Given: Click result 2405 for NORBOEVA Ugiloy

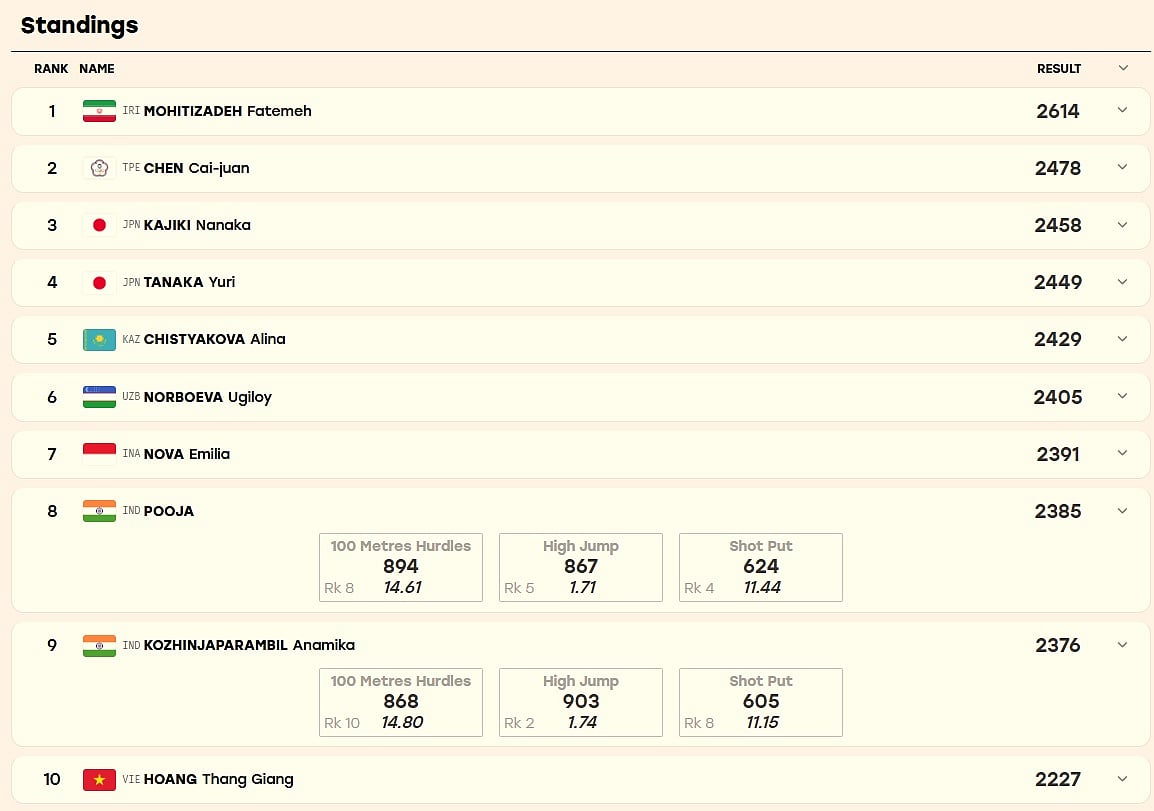Looking at the screenshot, I should point(1058,397).
